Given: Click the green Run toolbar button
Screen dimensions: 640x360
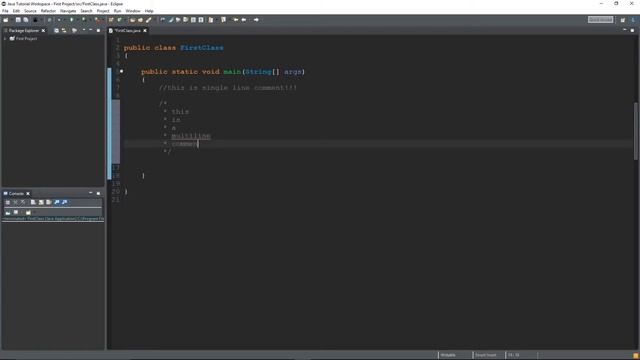Looking at the screenshot, I should click(71, 20).
